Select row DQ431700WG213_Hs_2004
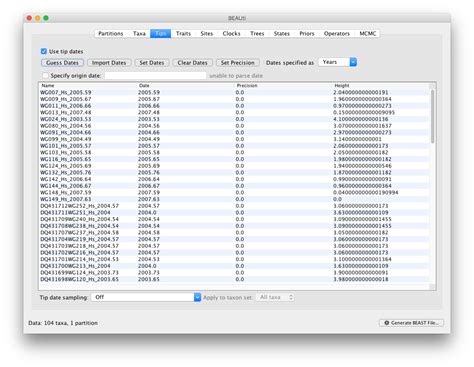This screenshot has width=474, height=367. (x=234, y=266)
